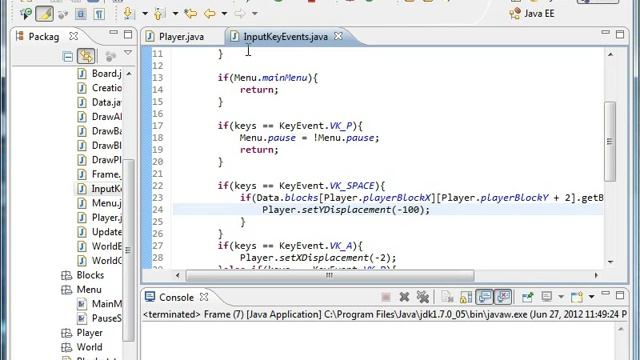Open Player.java file in Package Explorer

(x=100, y=218)
